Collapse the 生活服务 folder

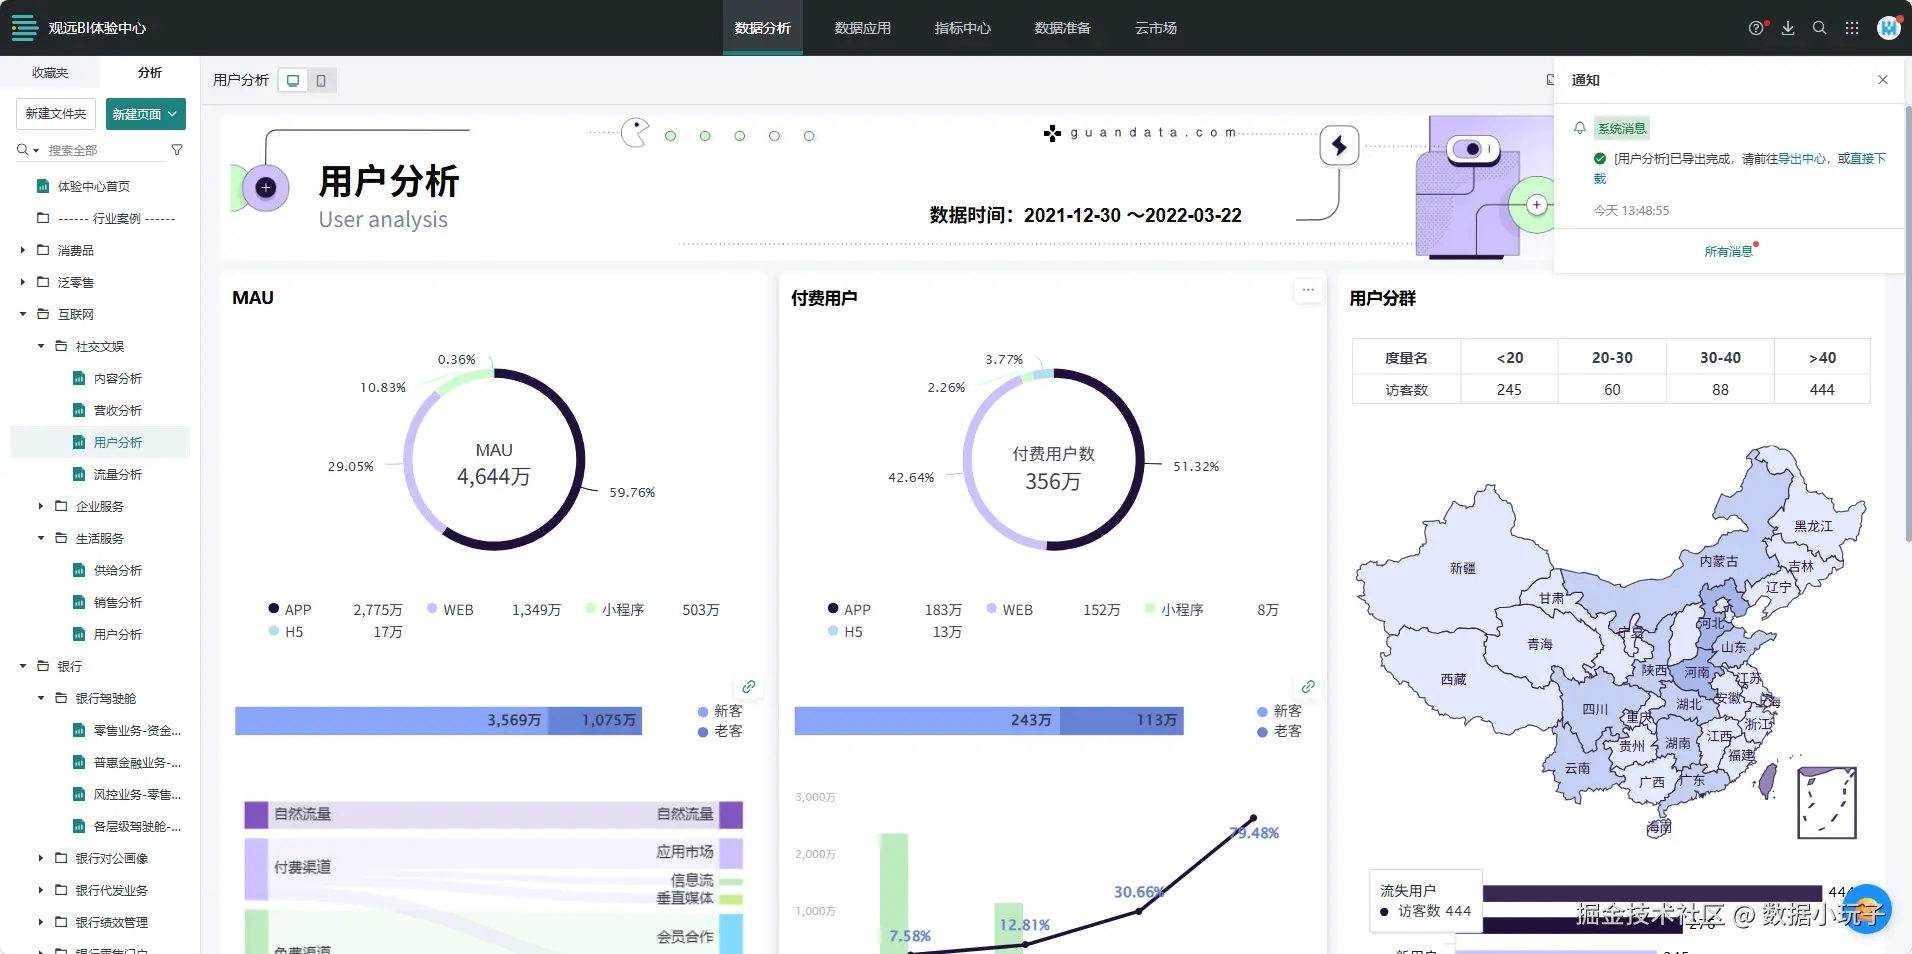click(41, 538)
